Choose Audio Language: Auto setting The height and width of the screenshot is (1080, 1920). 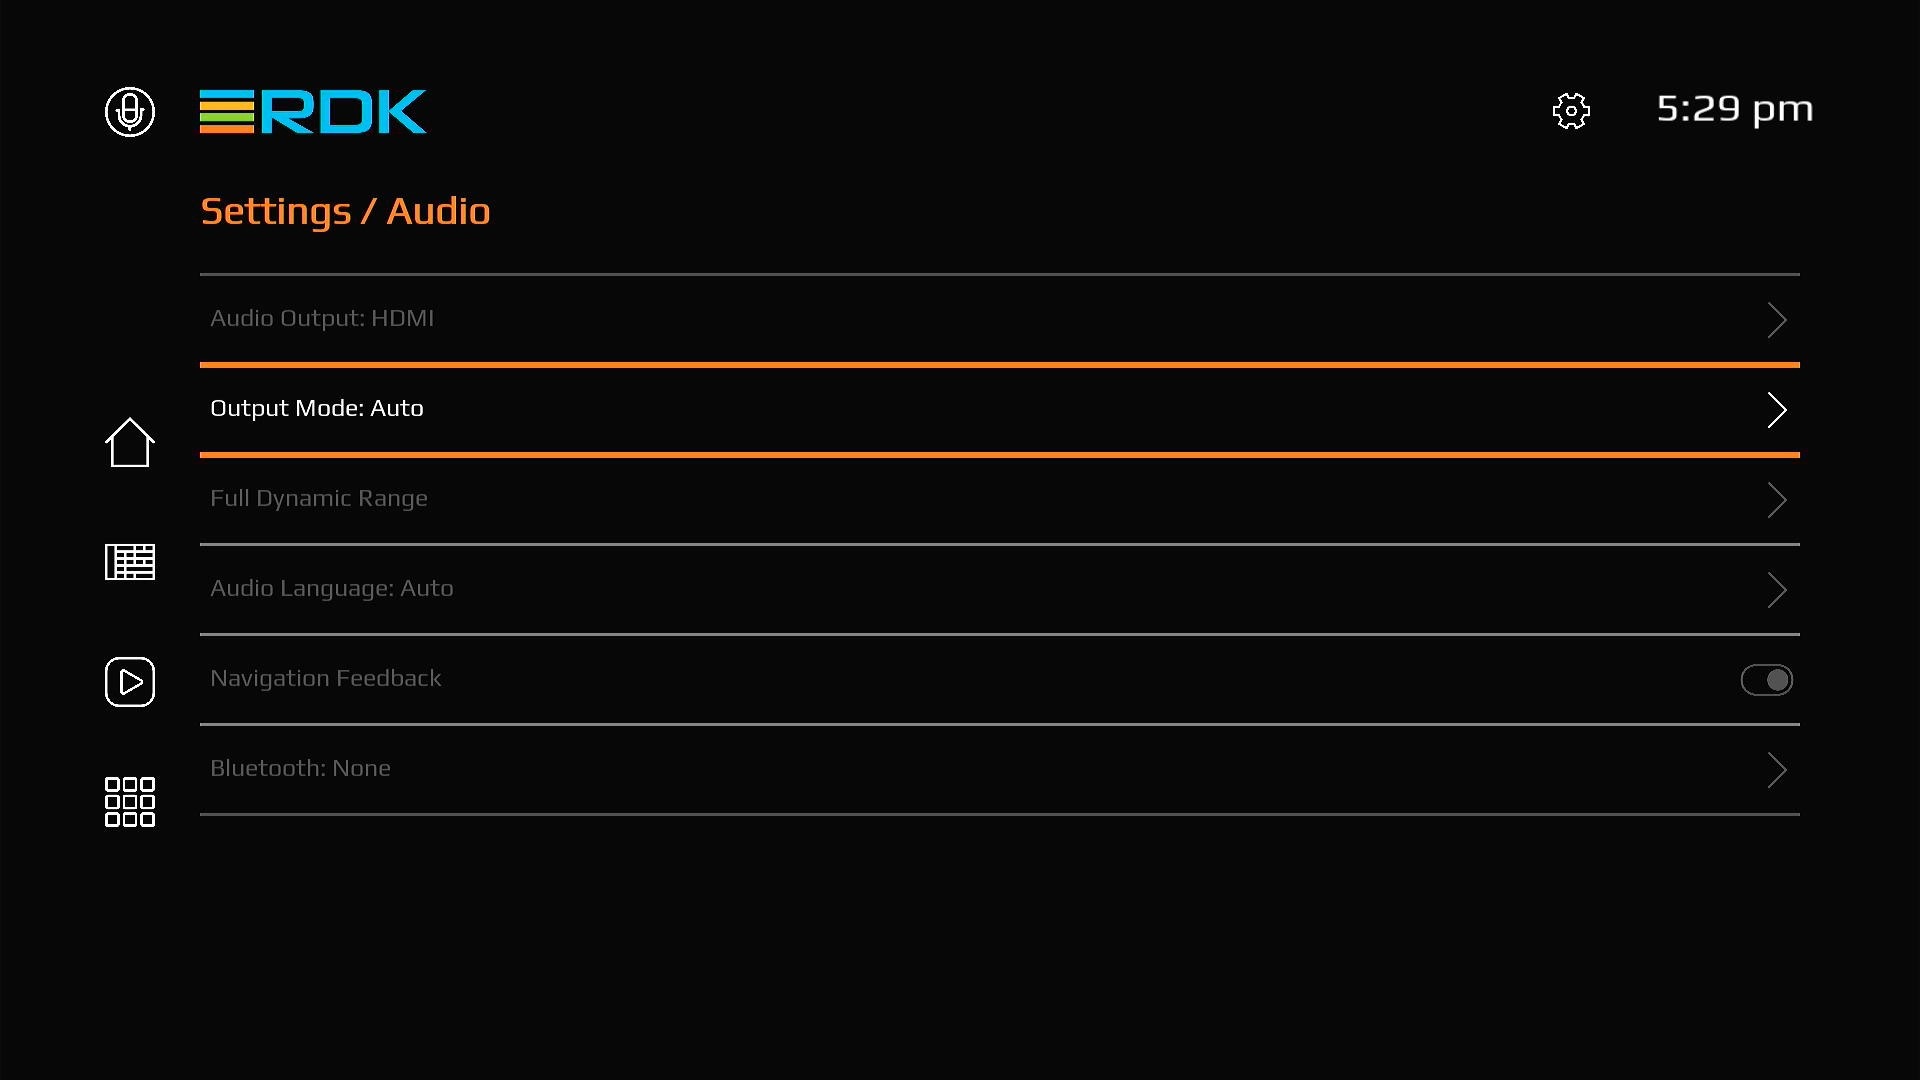tap(332, 588)
